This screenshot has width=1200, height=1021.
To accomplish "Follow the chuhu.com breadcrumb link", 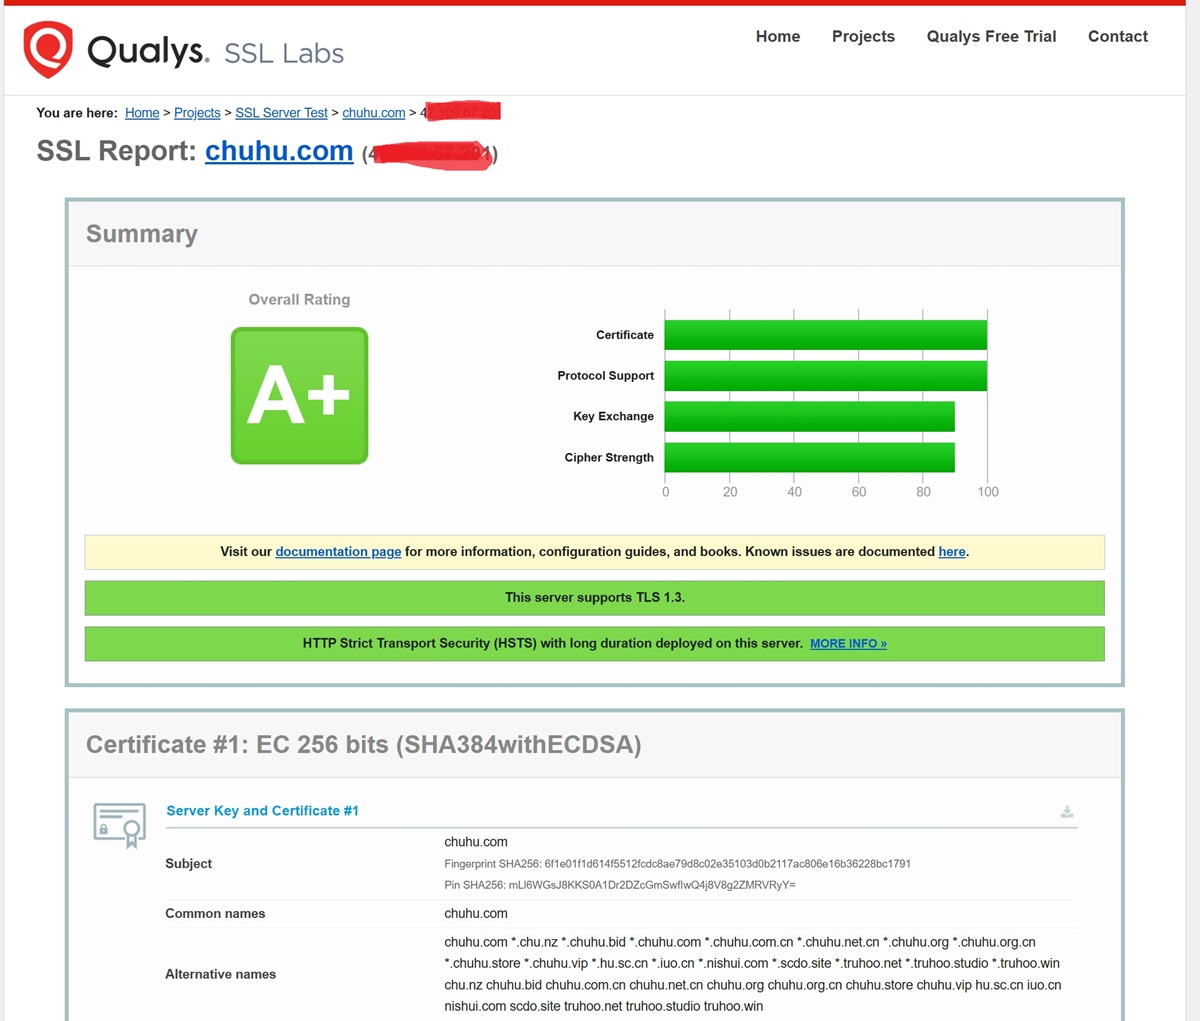I will pos(374,113).
